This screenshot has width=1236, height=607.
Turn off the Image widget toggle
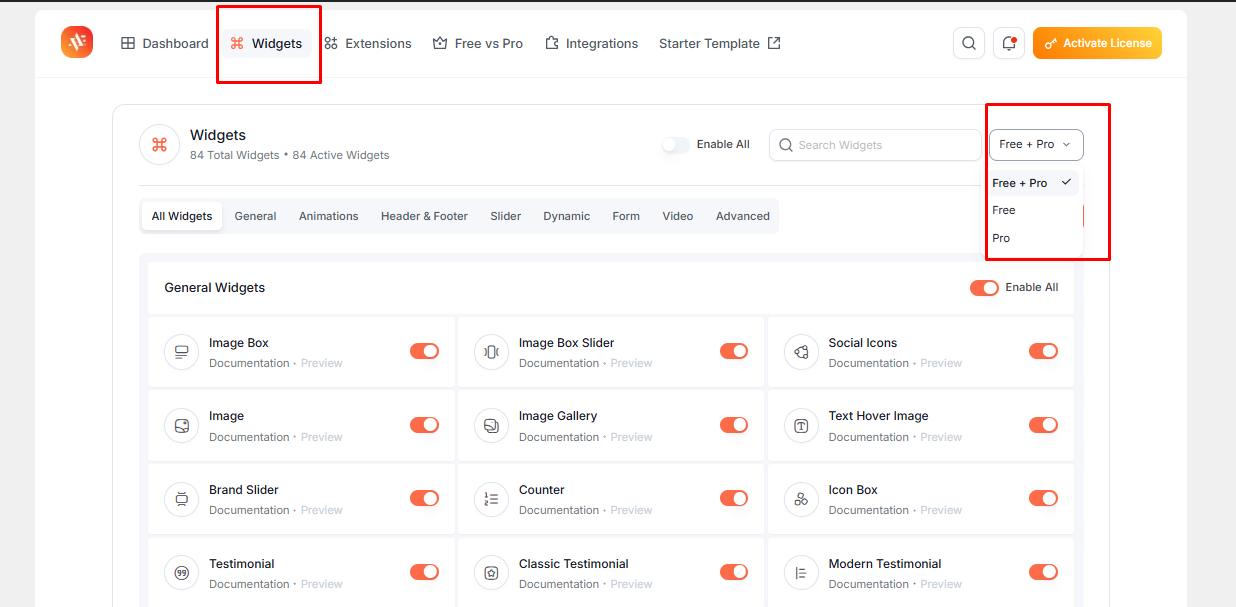point(424,425)
